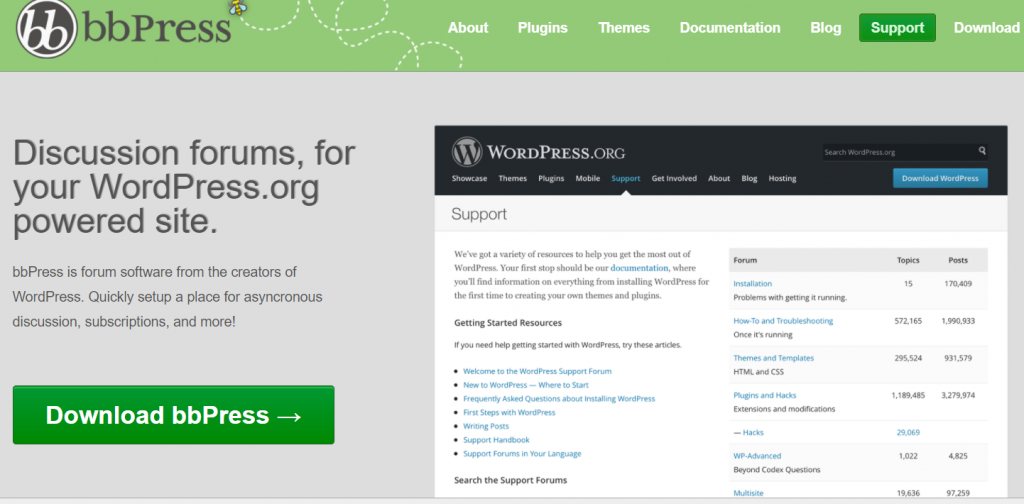Click the 931,579 posts value
Screen dimensions: 1024x504
click(x=958, y=358)
